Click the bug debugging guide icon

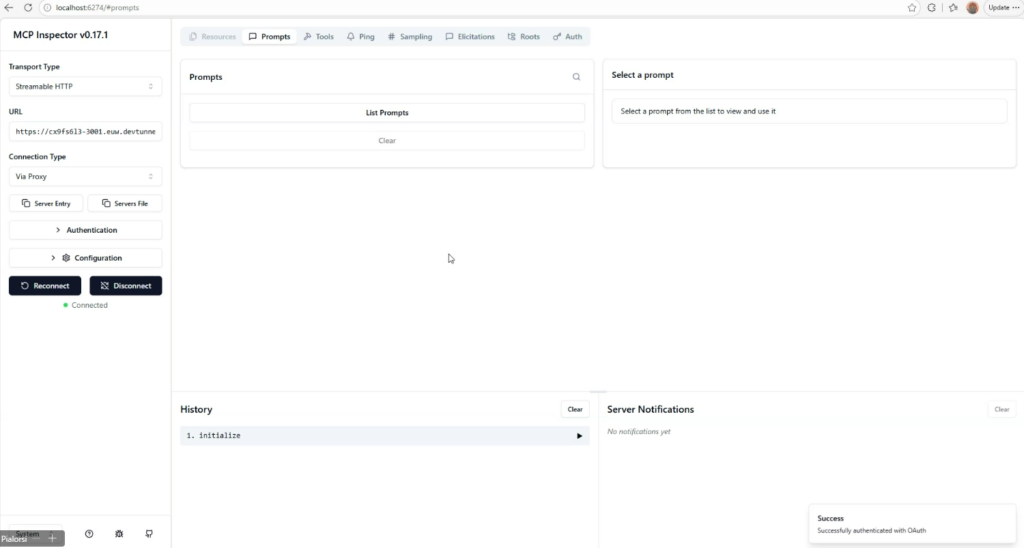coord(119,534)
